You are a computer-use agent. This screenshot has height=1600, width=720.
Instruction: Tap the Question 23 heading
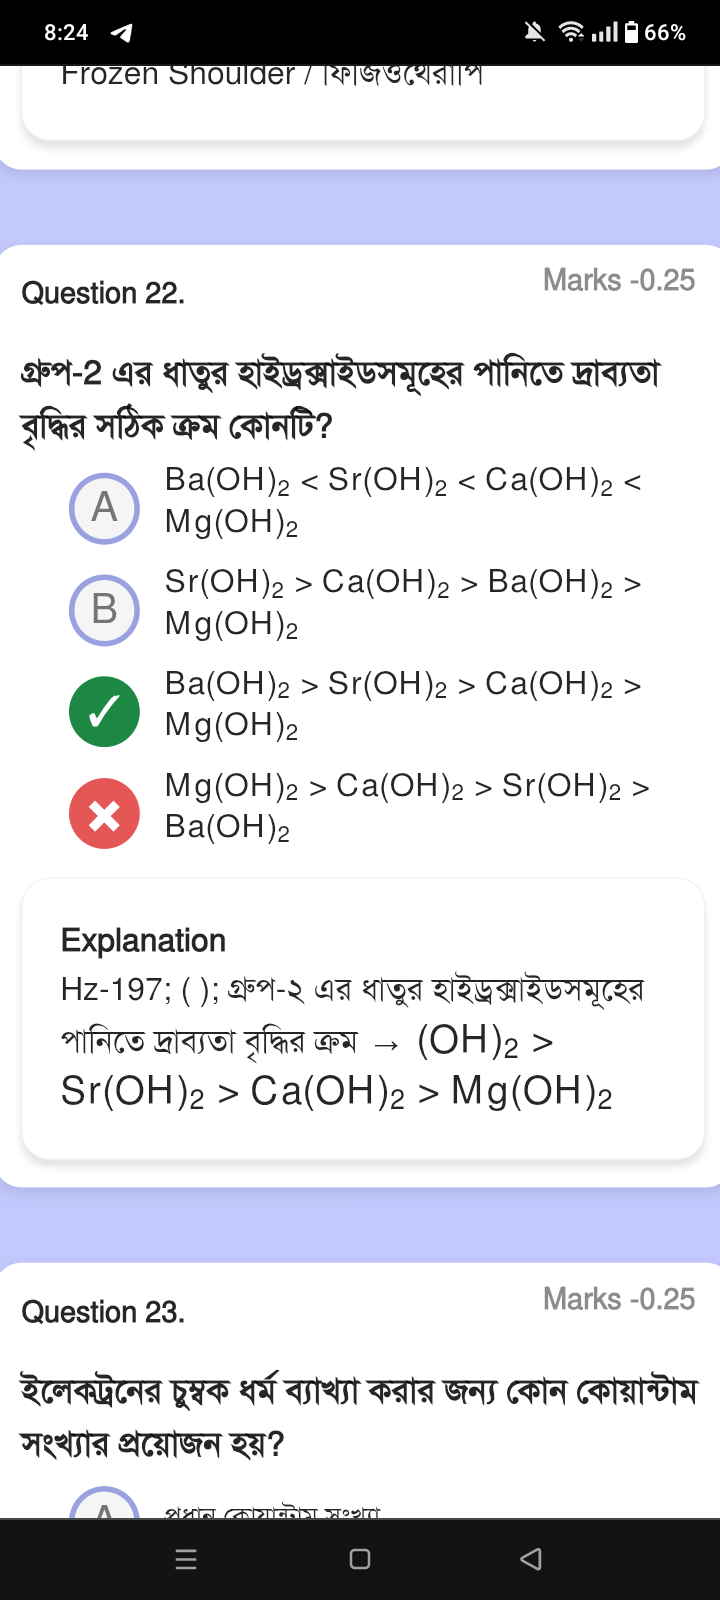(x=103, y=1312)
